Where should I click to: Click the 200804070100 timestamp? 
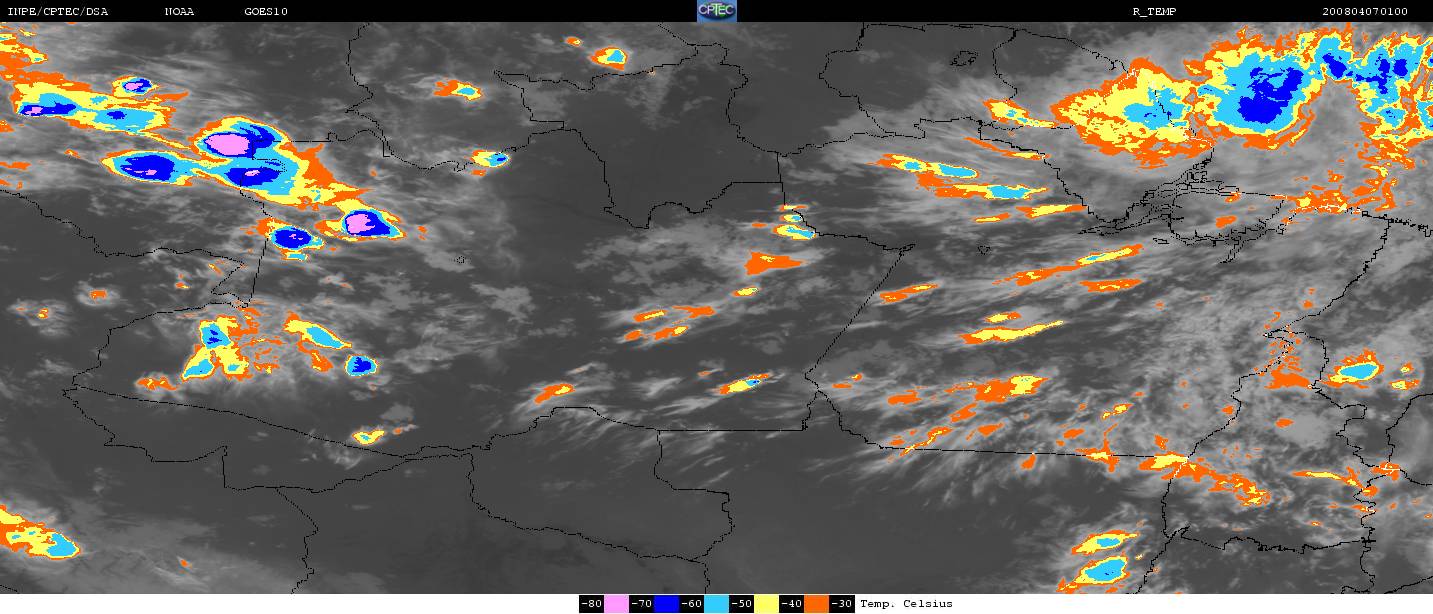pos(1364,12)
